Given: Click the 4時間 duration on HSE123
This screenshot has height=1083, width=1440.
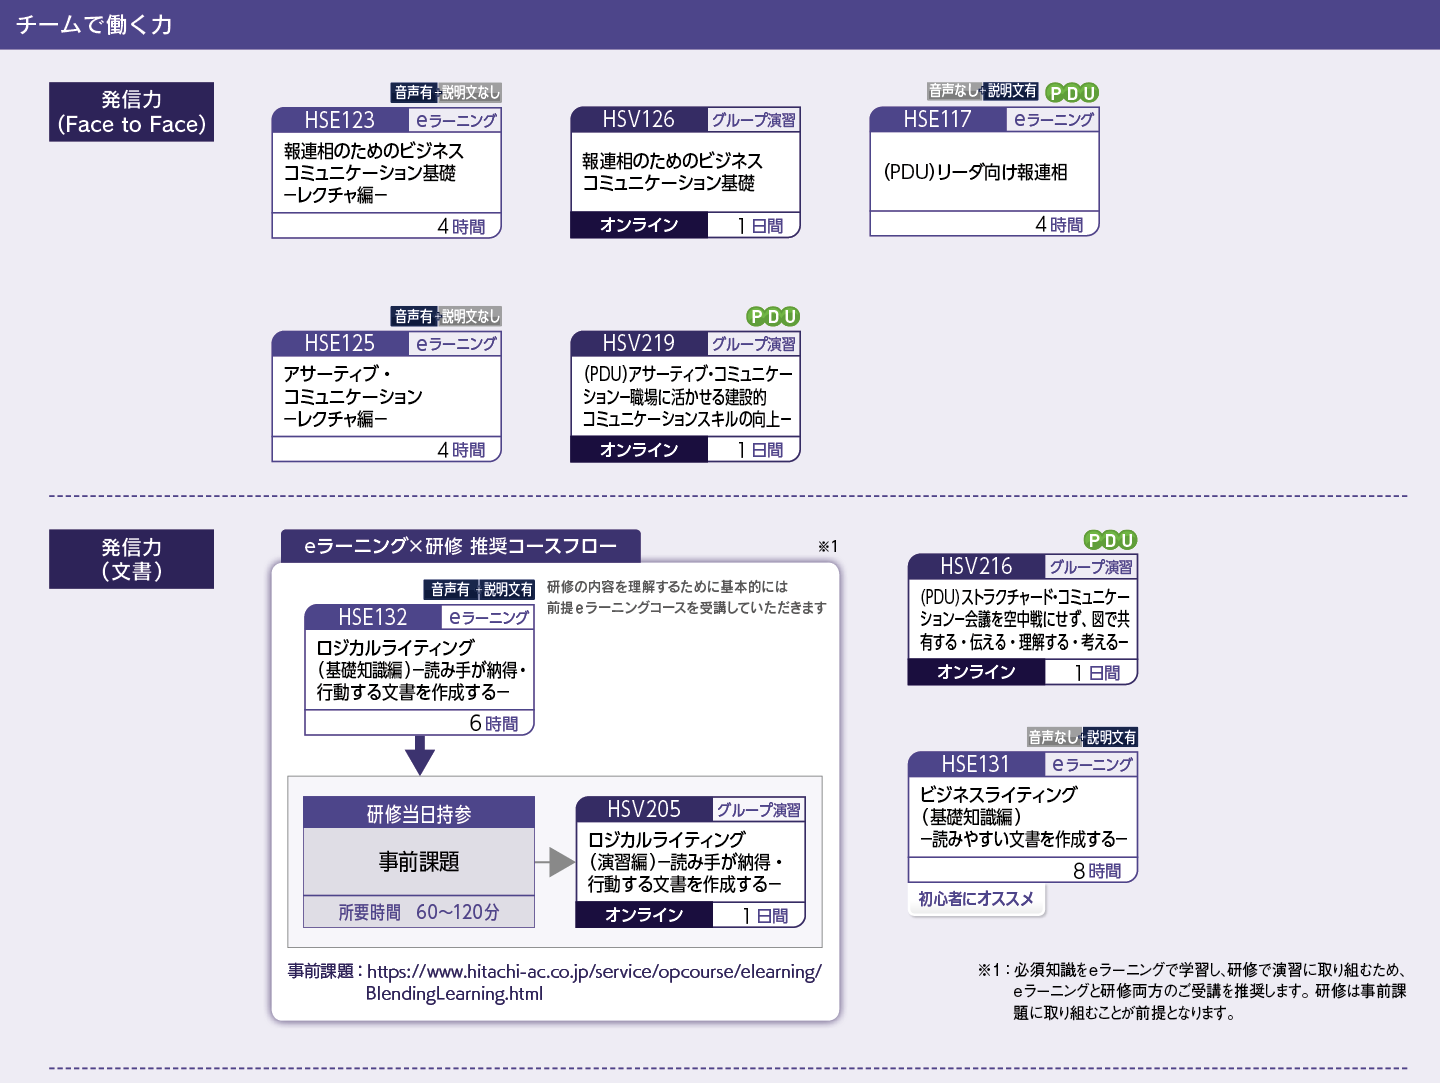Looking at the screenshot, I should pyautogui.click(x=461, y=226).
